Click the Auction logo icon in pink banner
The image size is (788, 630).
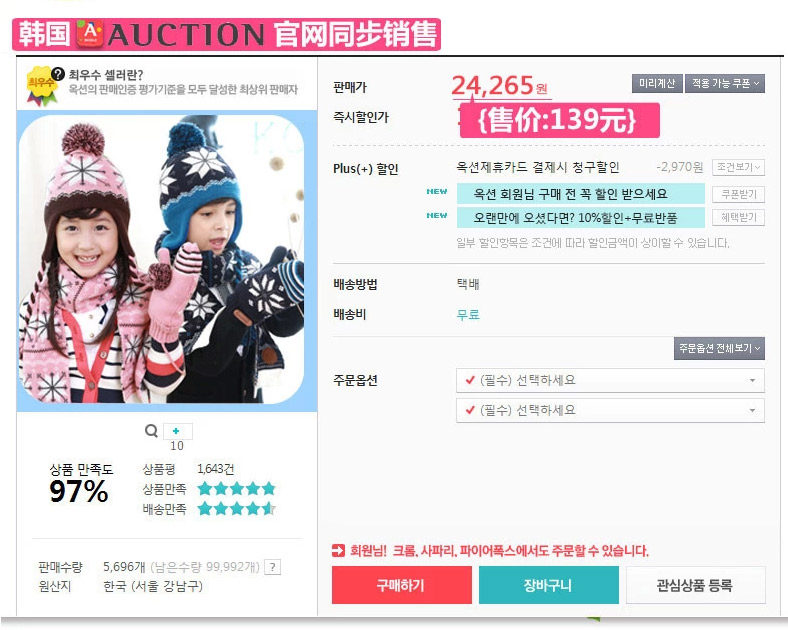90,34
